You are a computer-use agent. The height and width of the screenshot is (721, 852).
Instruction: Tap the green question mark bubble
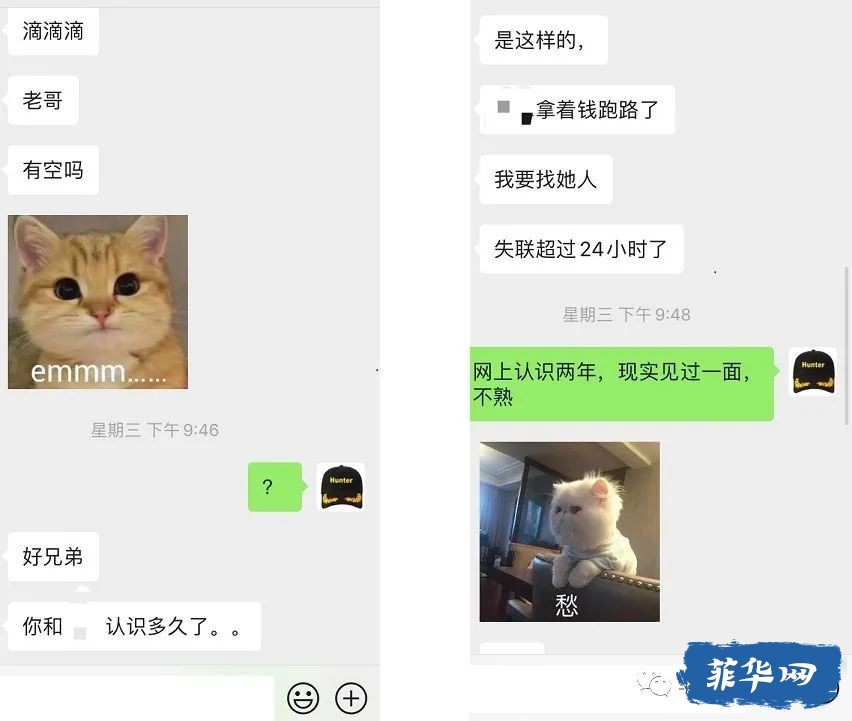(276, 487)
